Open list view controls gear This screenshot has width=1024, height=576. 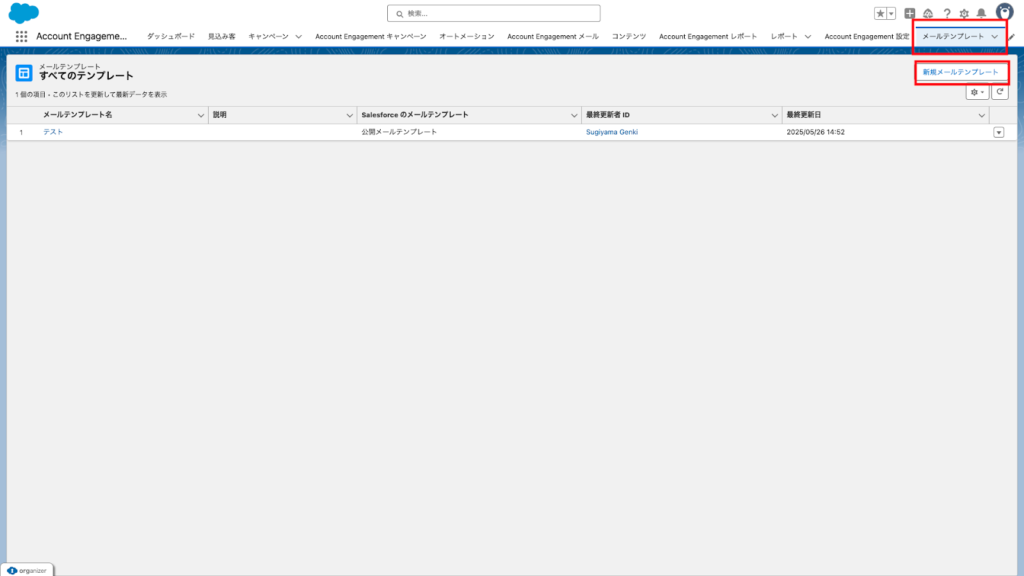977,92
